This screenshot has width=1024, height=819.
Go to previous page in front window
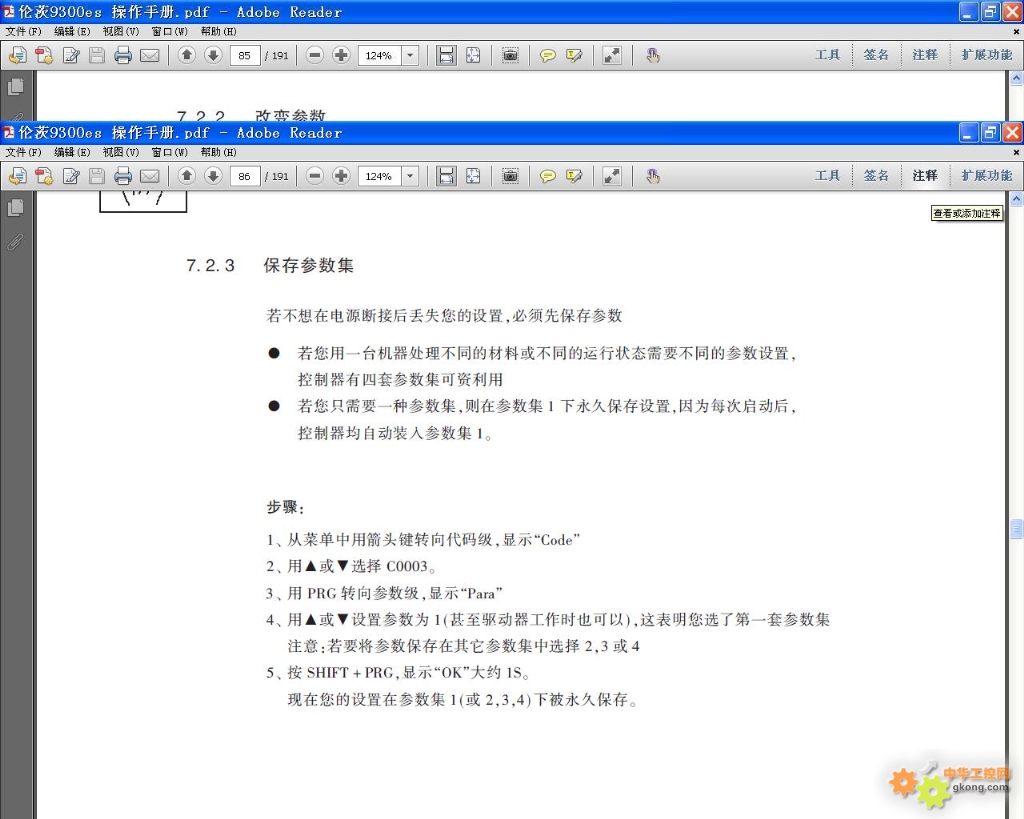[187, 176]
